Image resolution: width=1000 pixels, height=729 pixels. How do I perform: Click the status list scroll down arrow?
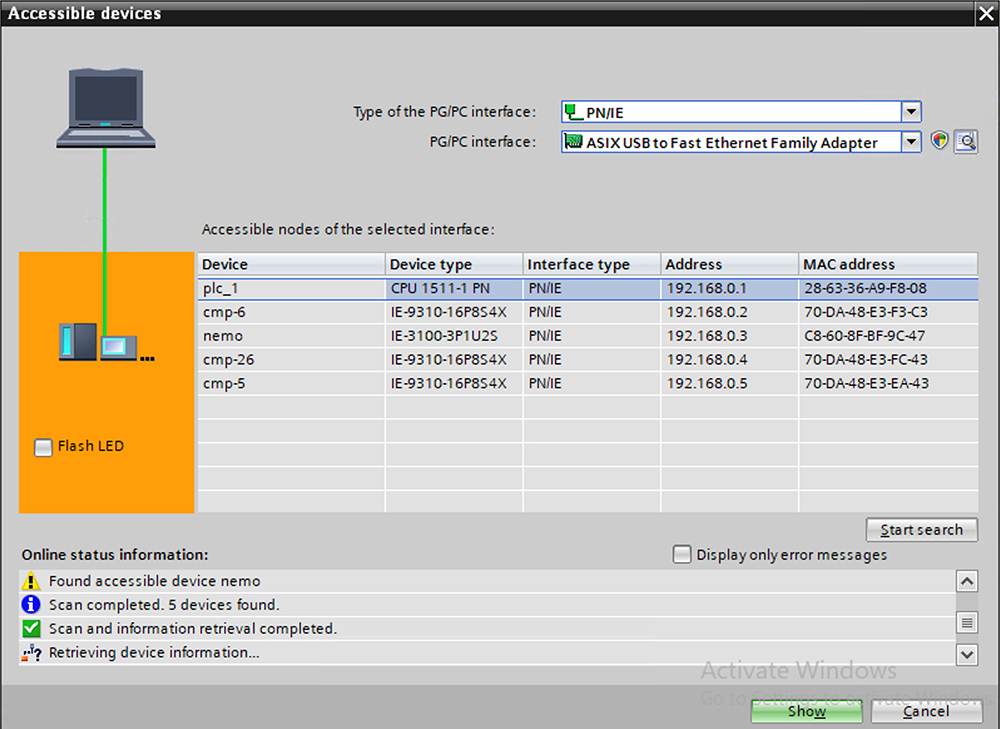pyautogui.click(x=967, y=654)
